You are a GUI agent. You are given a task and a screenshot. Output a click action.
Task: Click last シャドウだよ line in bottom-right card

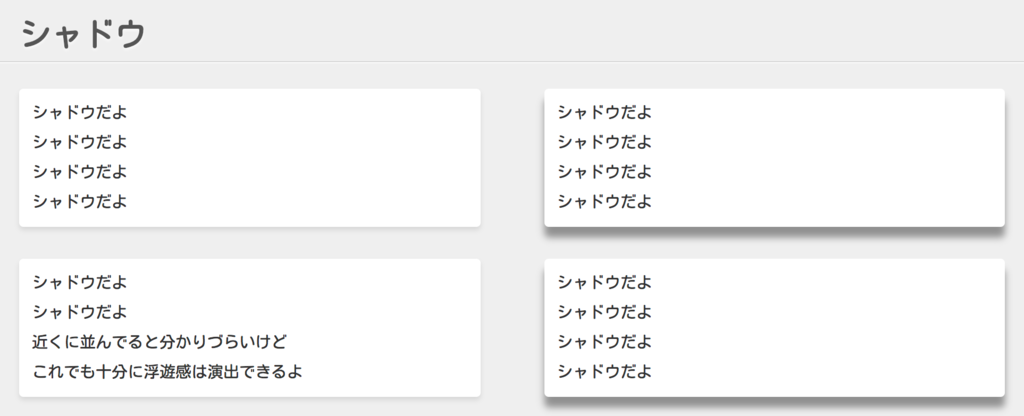(x=605, y=372)
